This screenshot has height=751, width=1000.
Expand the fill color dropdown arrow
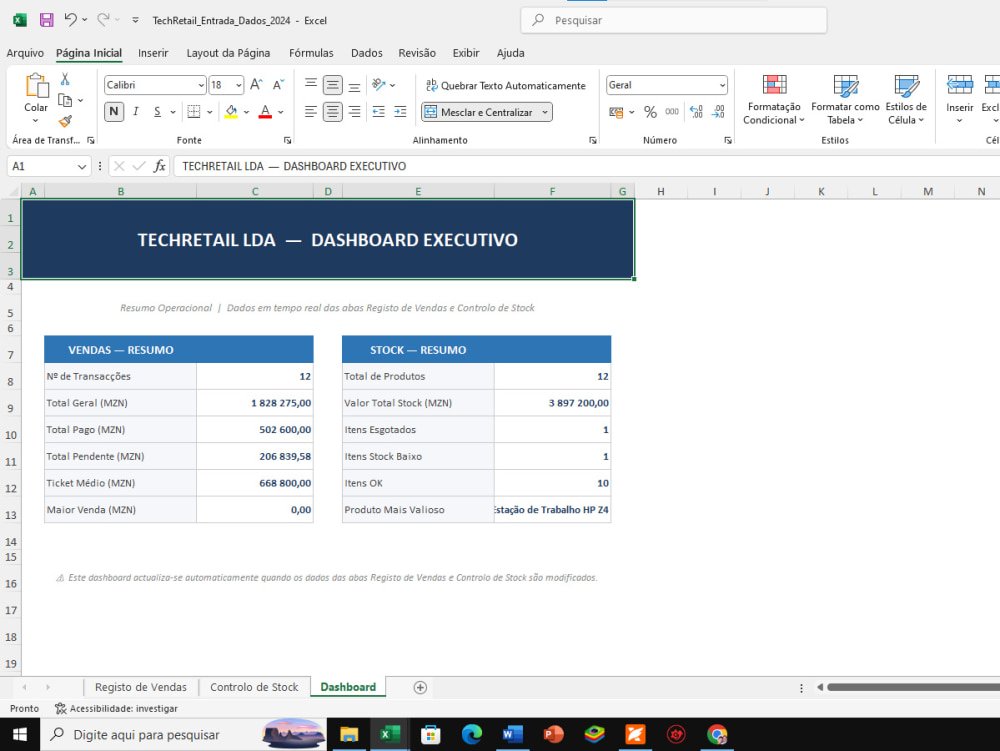[x=247, y=112]
